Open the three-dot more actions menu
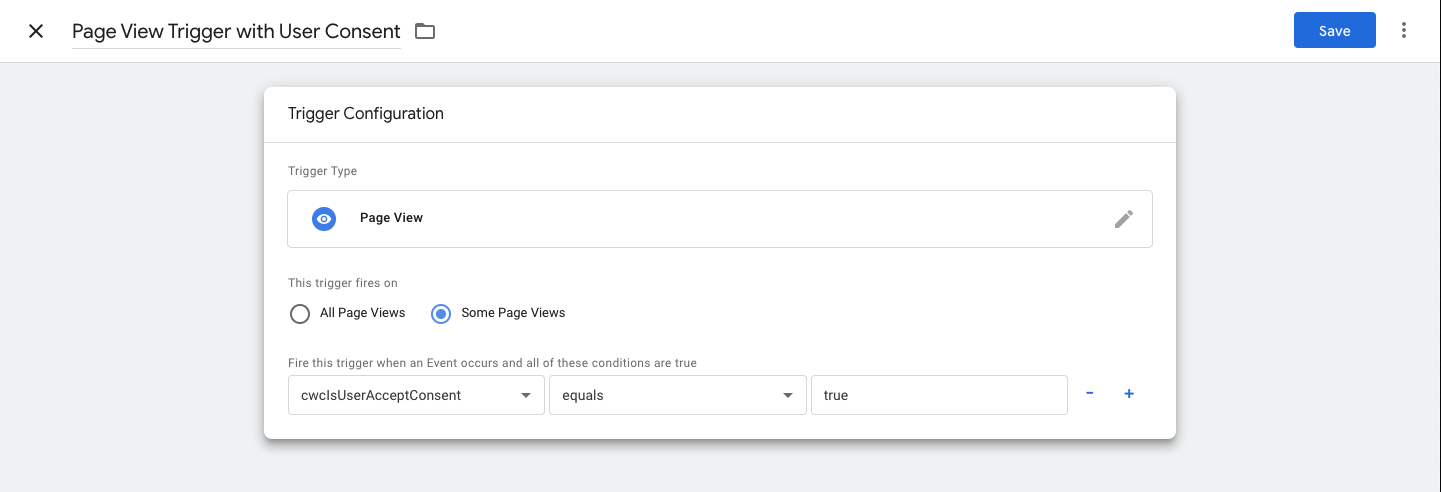 click(1404, 30)
